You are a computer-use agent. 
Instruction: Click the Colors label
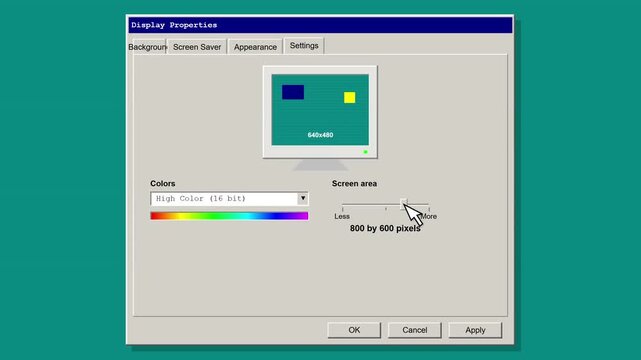(163, 183)
